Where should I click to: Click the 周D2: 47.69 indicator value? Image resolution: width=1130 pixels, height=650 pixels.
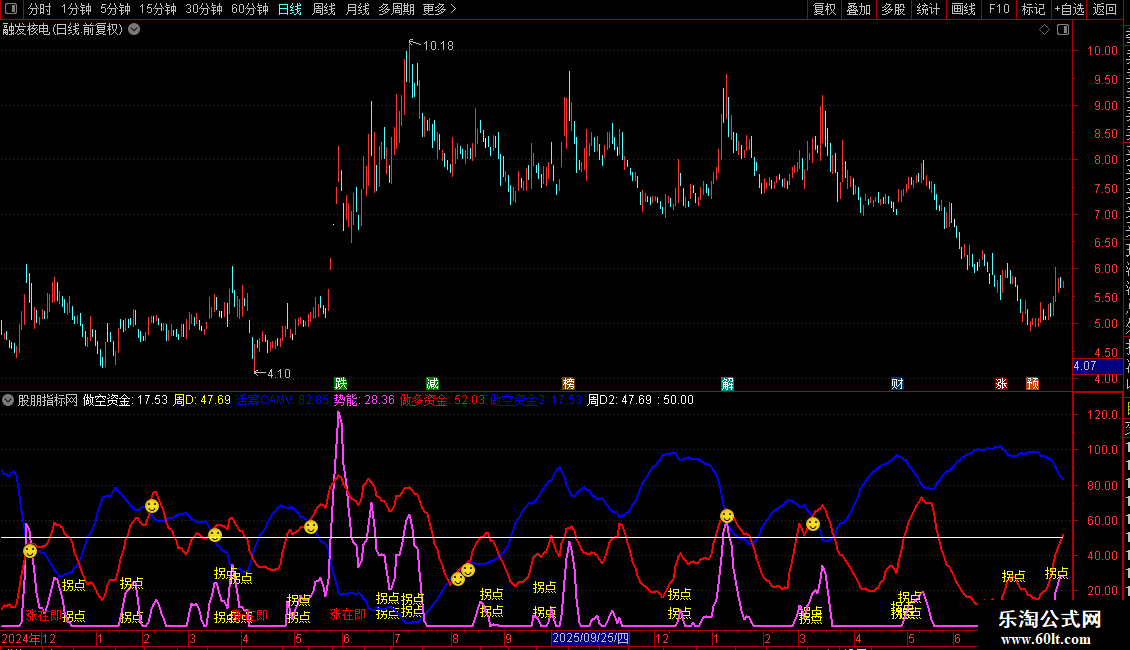[x=620, y=400]
